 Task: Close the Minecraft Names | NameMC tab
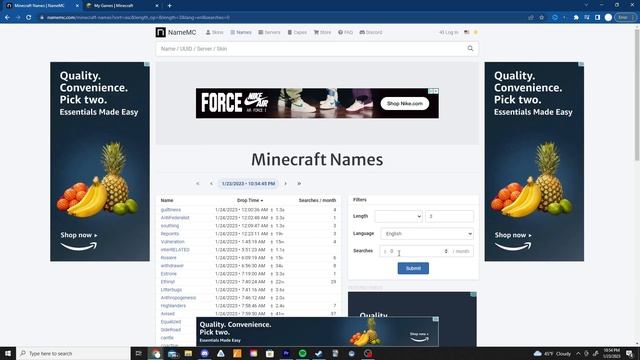coord(77,6)
